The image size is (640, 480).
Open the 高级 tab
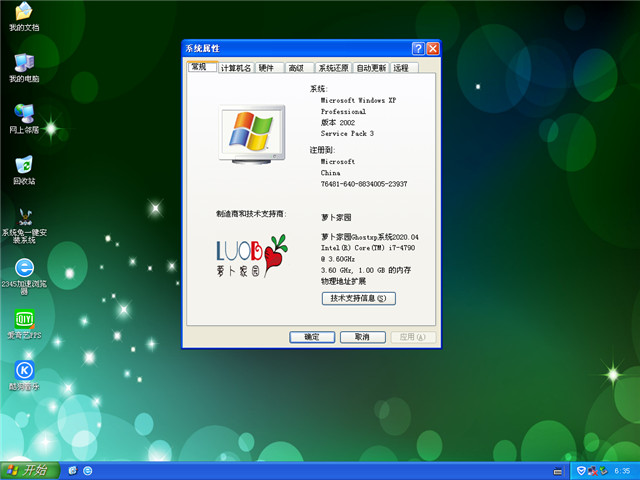click(x=299, y=68)
